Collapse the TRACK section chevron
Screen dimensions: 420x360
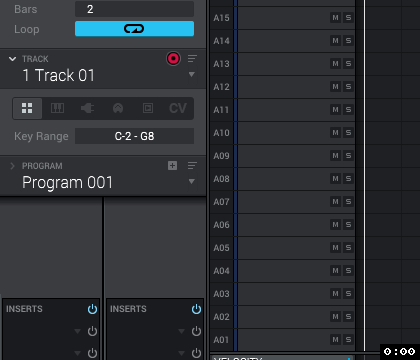(x=12, y=59)
